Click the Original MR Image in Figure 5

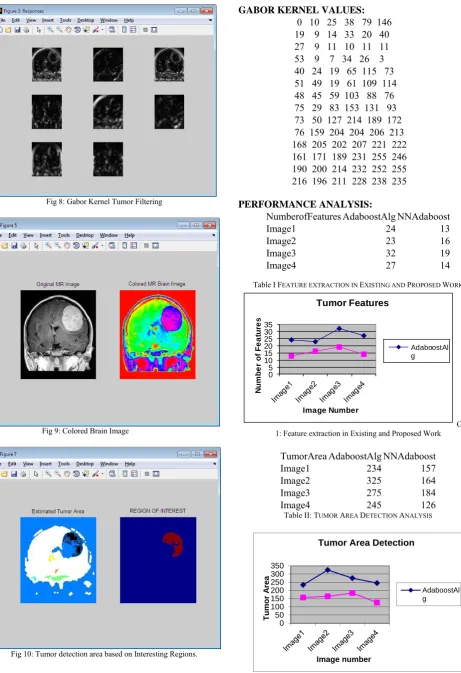(x=58, y=334)
